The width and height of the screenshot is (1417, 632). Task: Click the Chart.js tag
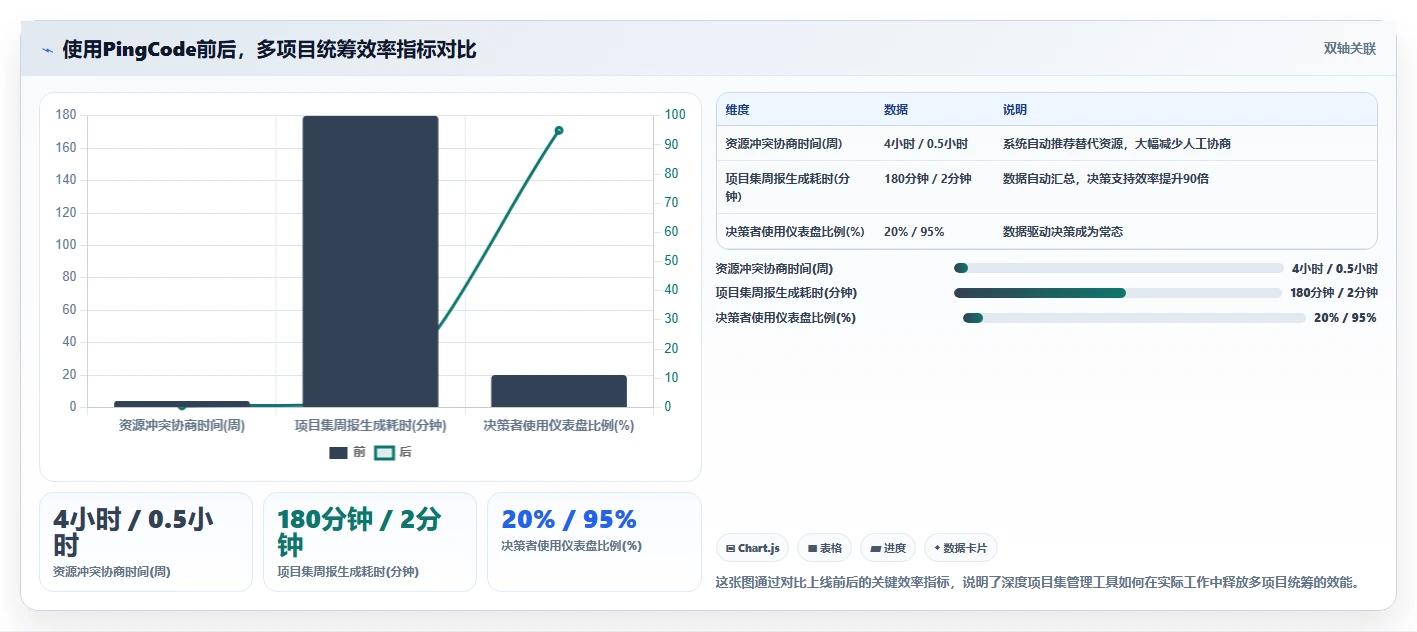[x=752, y=548]
